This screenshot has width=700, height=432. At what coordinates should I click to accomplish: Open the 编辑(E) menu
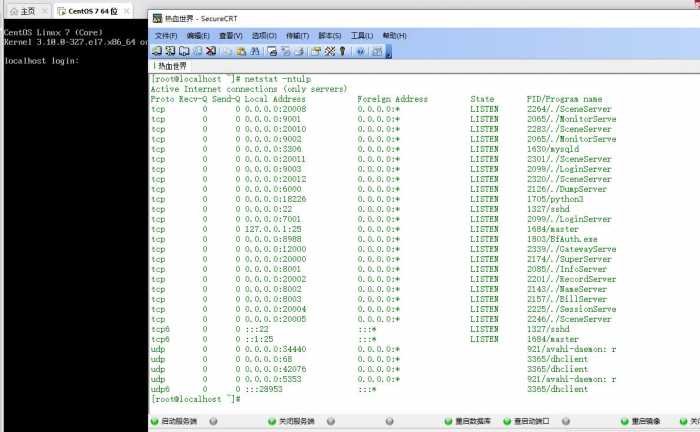[x=197, y=35]
